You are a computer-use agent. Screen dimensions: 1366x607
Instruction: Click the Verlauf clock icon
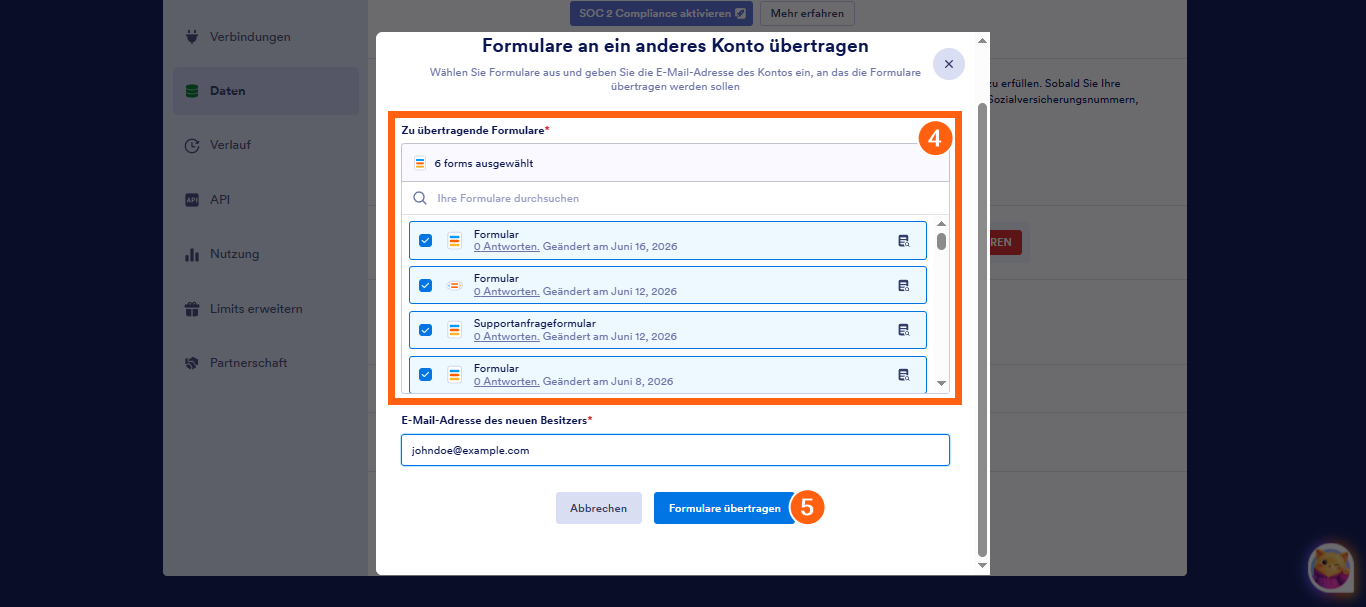(x=192, y=145)
